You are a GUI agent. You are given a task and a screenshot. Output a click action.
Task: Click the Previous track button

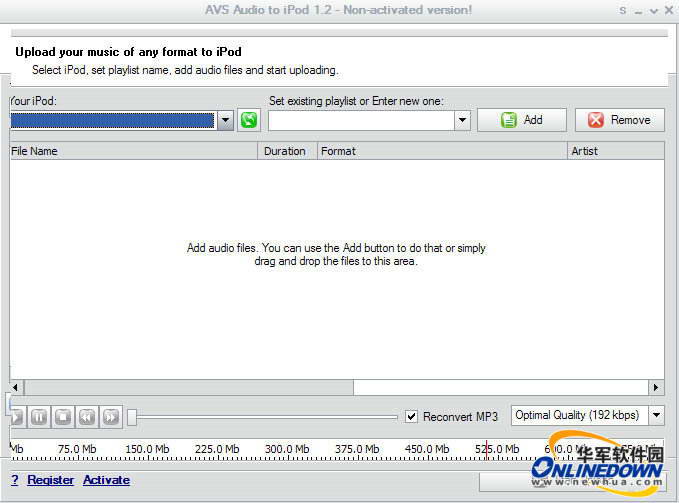point(87,417)
